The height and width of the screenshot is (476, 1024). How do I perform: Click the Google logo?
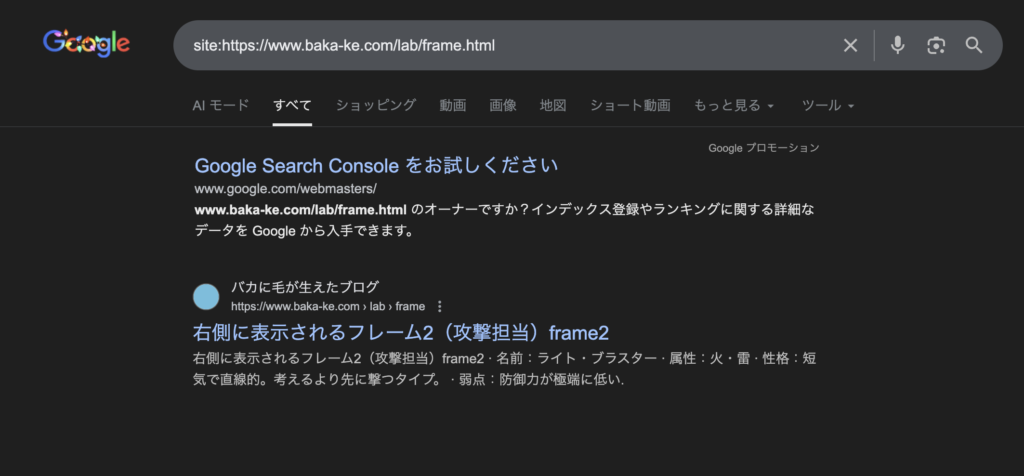click(x=86, y=43)
